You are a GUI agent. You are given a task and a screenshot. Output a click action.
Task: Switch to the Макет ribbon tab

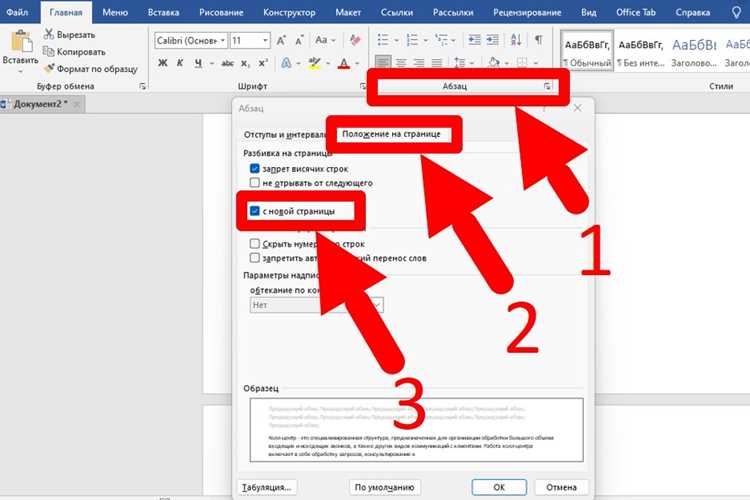[348, 12]
